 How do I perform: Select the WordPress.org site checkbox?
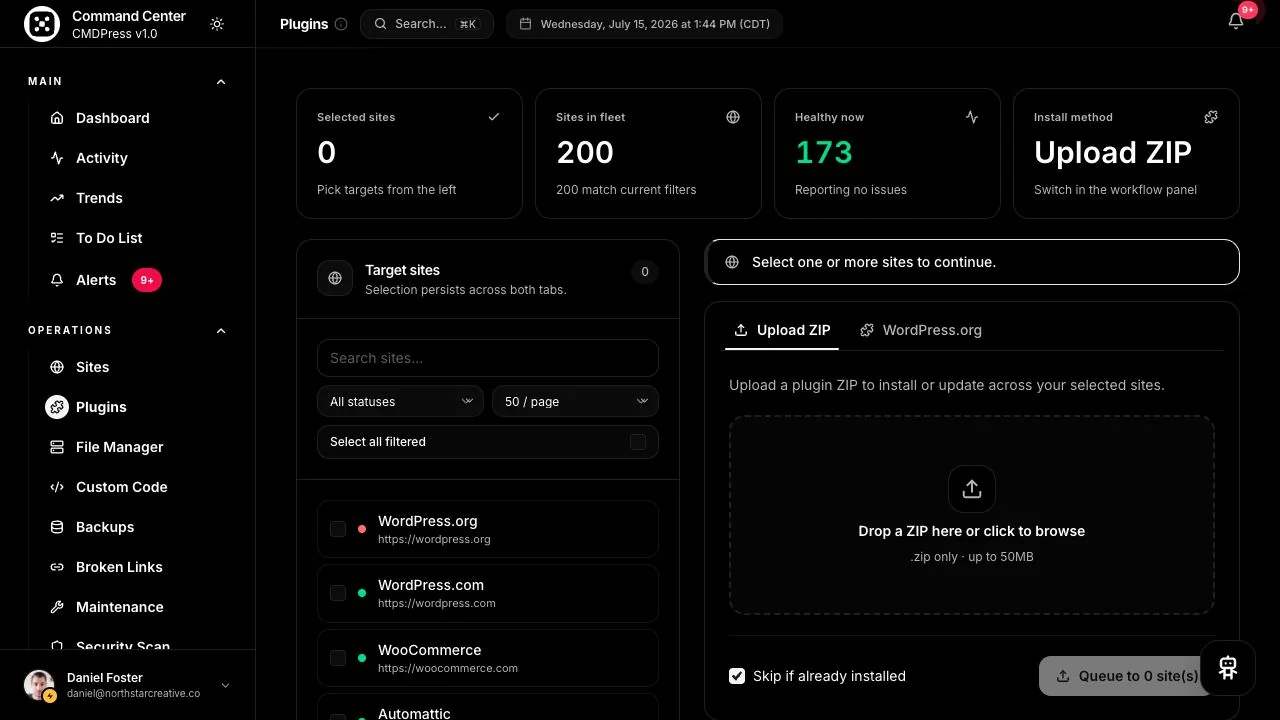point(338,529)
